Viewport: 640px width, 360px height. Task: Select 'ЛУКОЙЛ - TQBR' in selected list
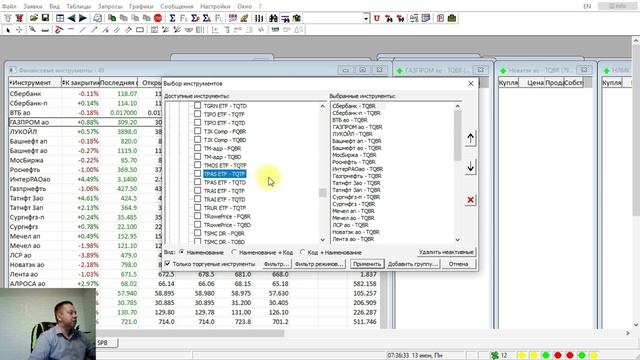352,134
